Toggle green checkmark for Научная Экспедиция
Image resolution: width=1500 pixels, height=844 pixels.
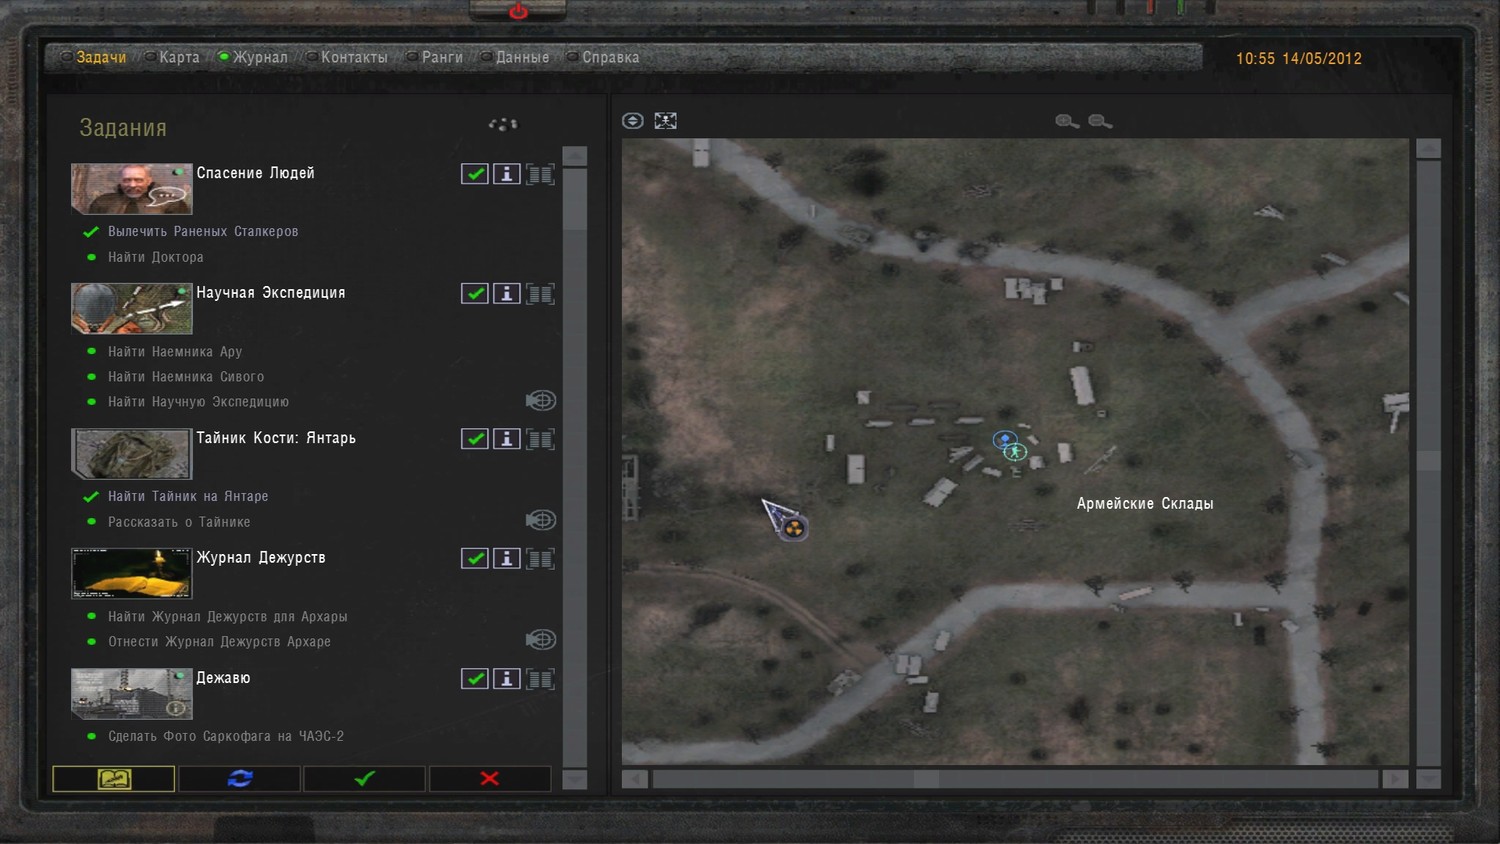pos(475,294)
